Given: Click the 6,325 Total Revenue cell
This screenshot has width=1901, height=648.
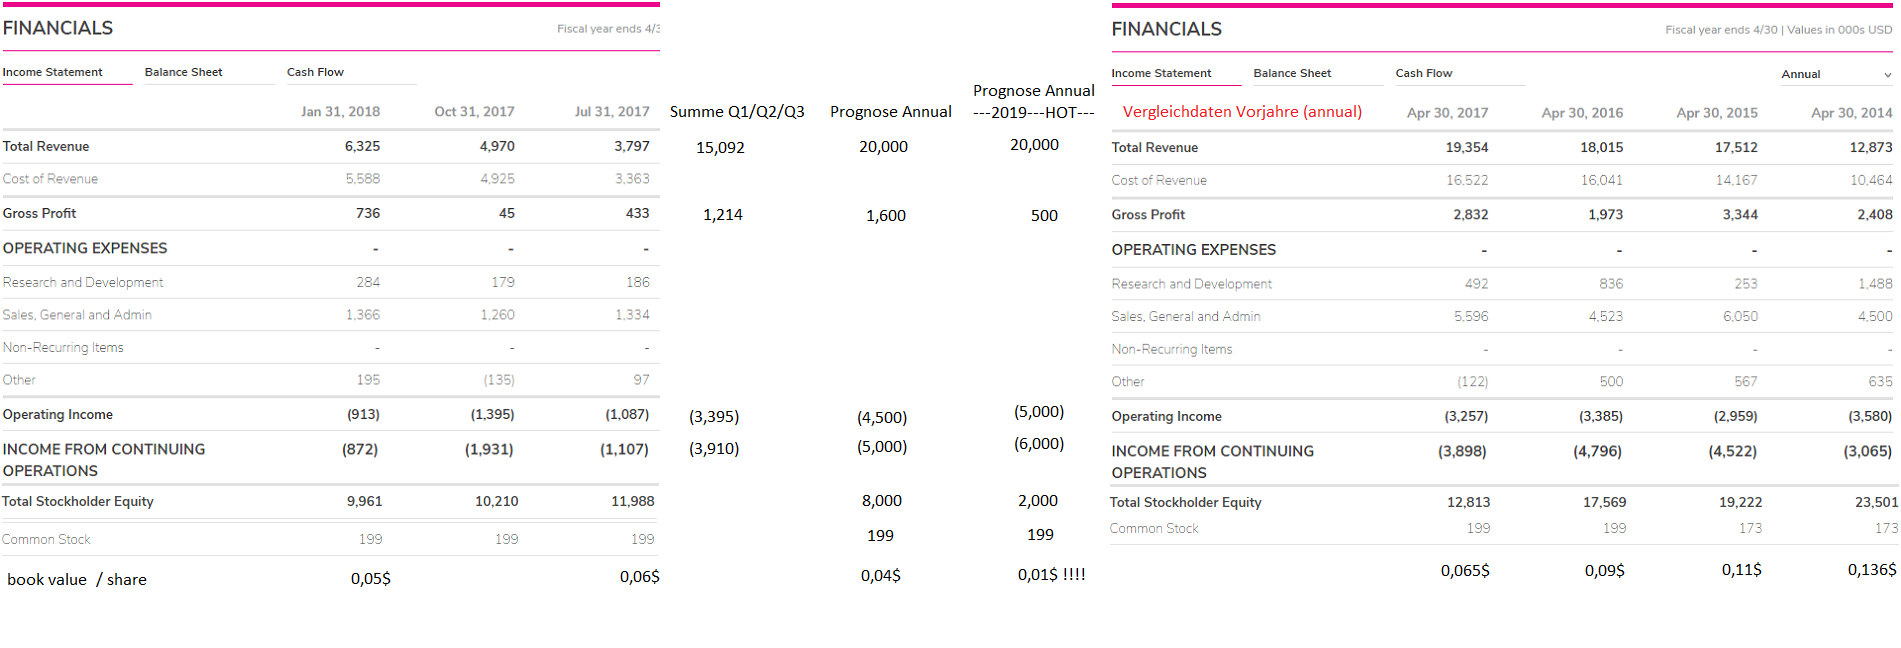Looking at the screenshot, I should click(362, 146).
